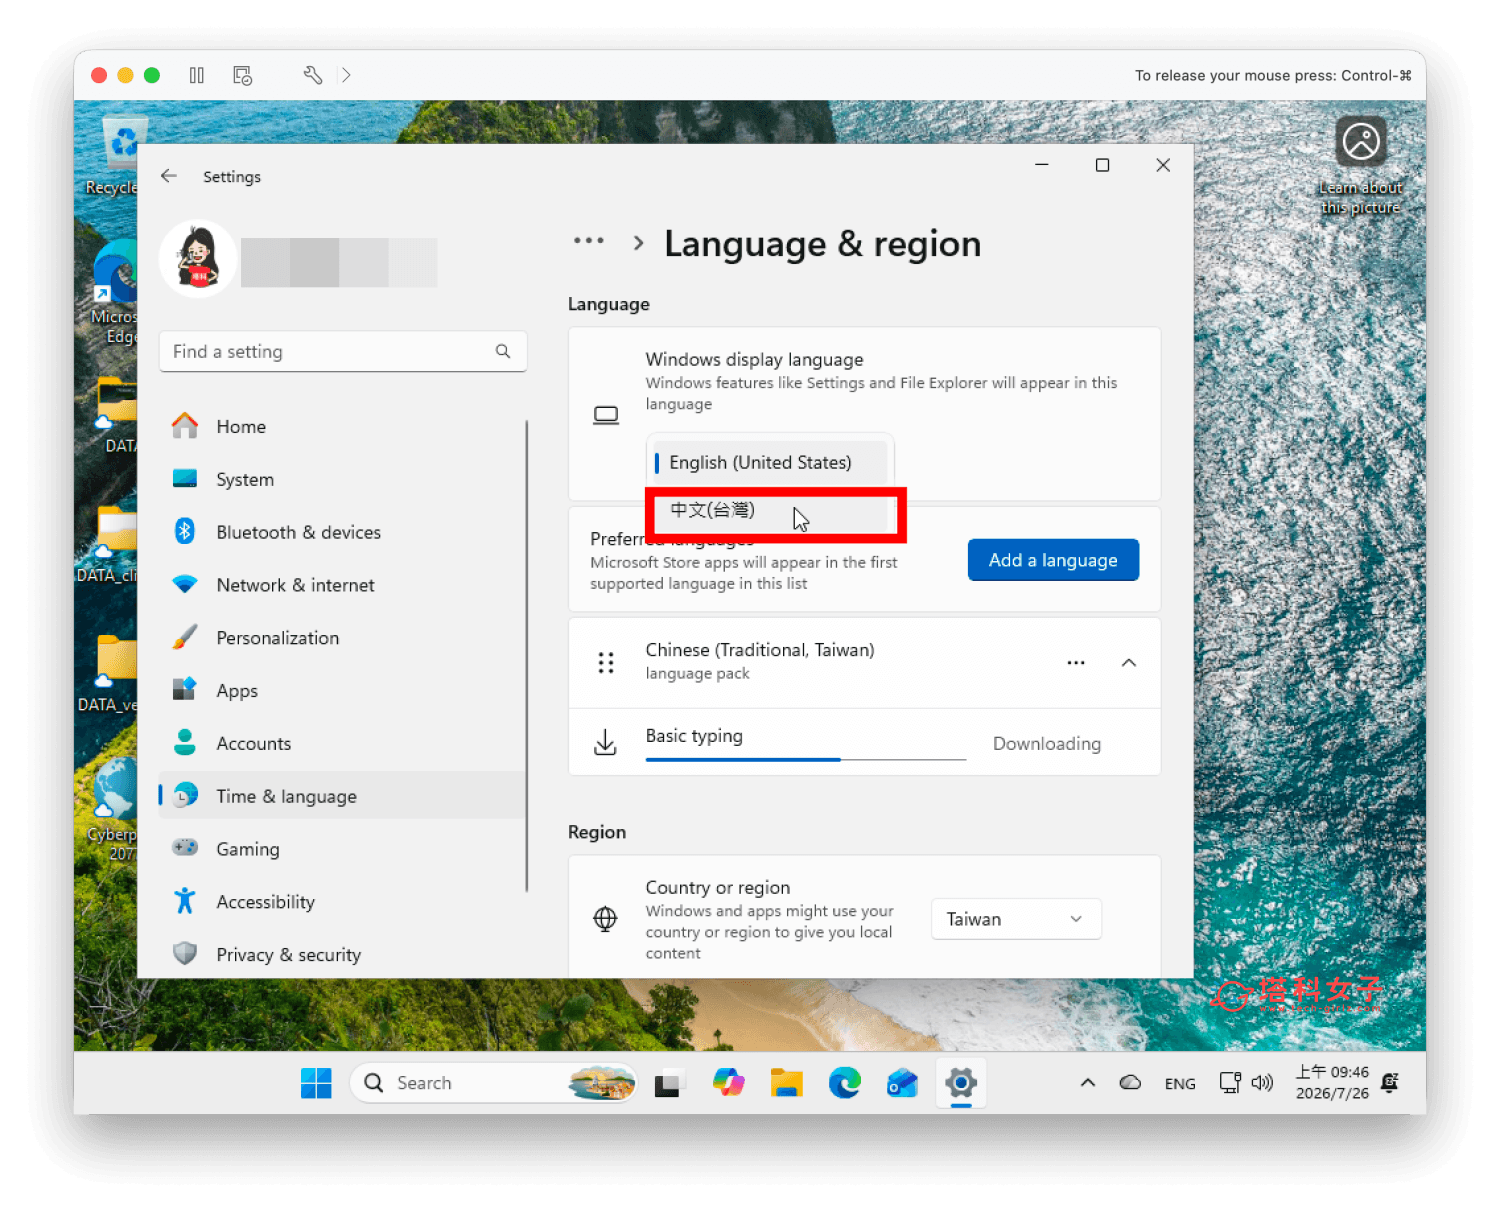Click 'Windows display language' heading
The width and height of the screenshot is (1500, 1212).
(x=754, y=359)
